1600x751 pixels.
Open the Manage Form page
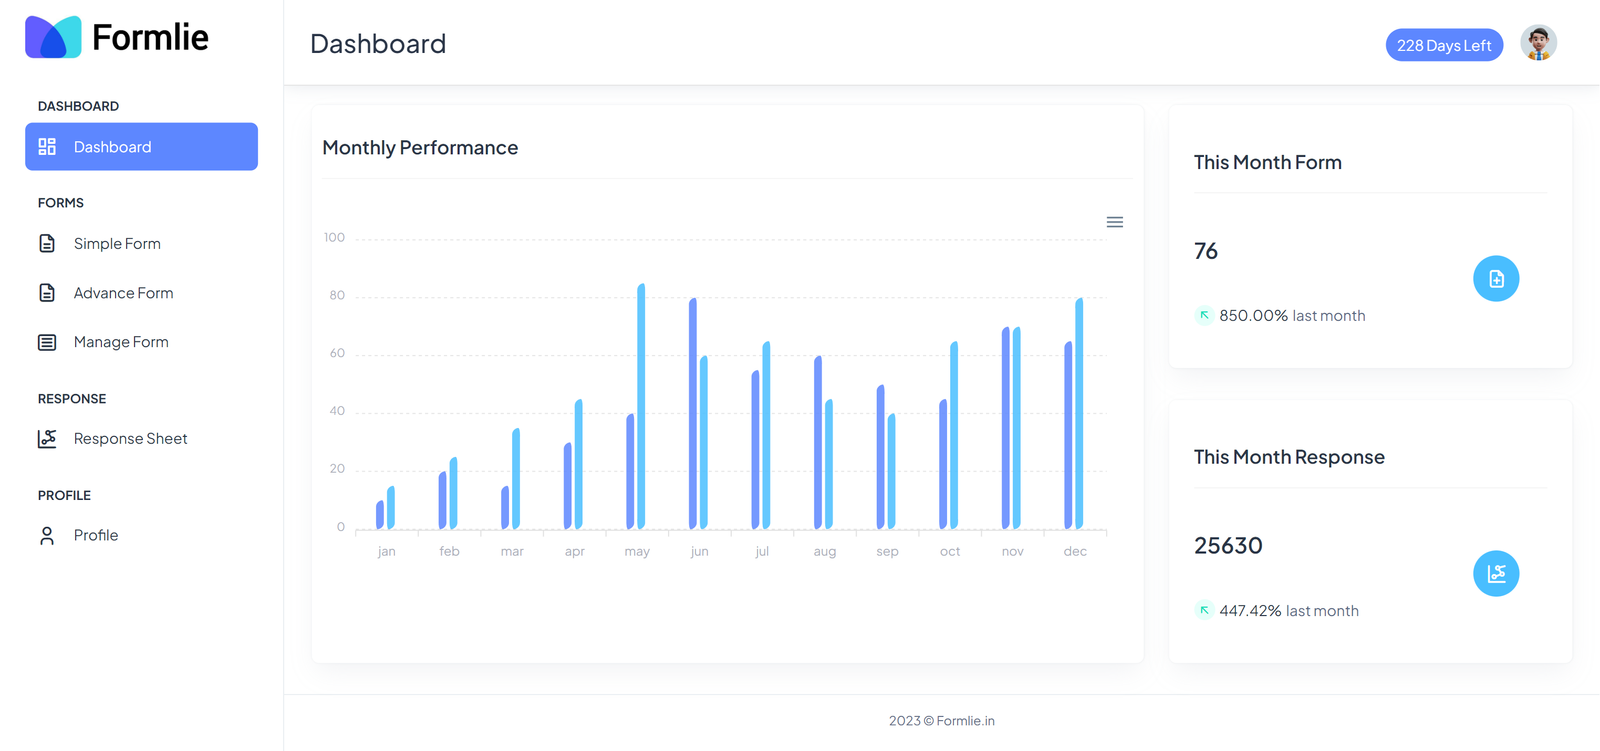tap(121, 342)
